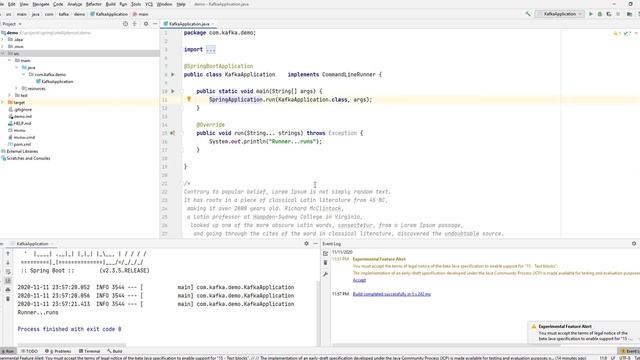Start debugging with the green bug icon
Screen dimensions: 640x360
(600, 14)
